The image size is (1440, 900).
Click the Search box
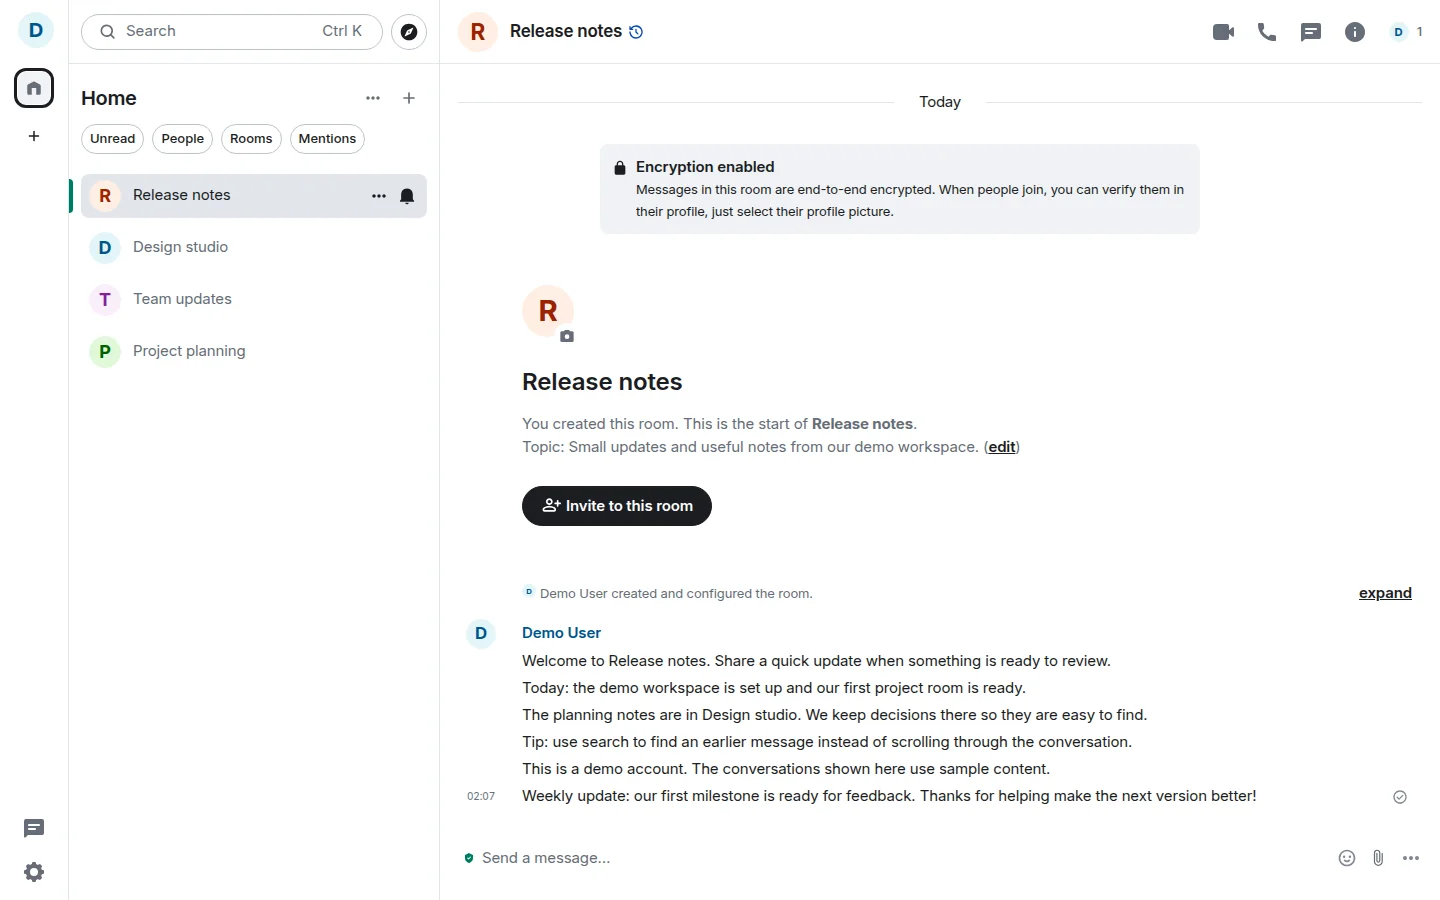tap(232, 32)
